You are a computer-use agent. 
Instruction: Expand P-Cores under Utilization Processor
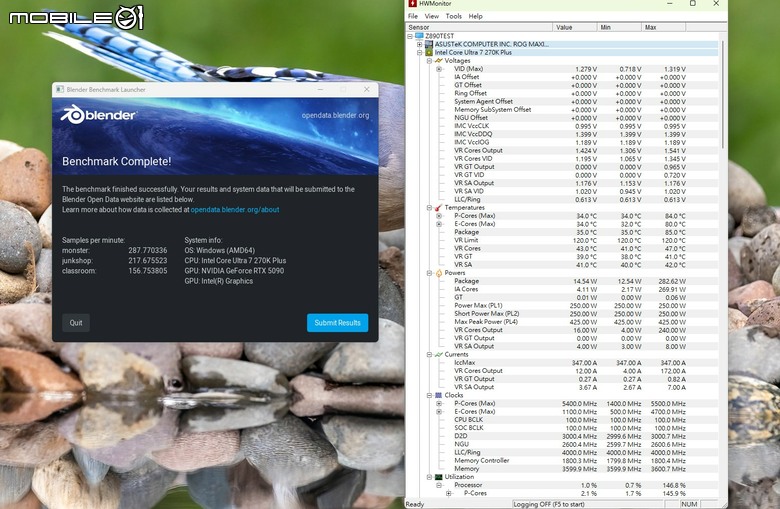pos(449,493)
